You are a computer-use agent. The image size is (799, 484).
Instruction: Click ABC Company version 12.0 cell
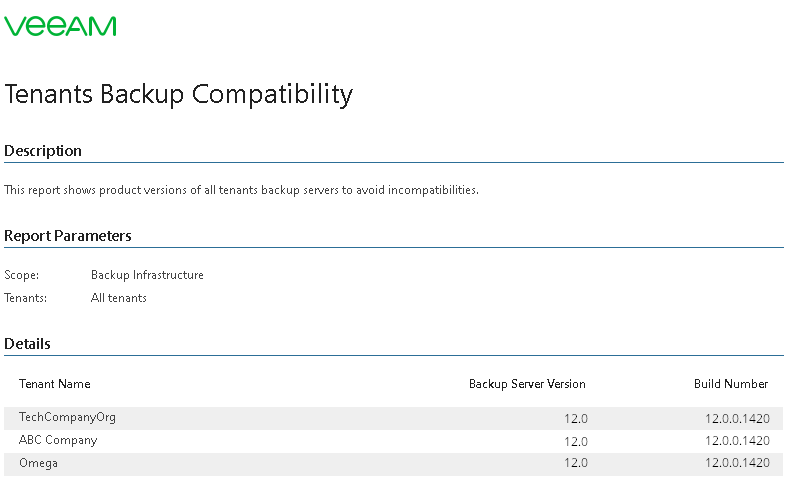[576, 442]
